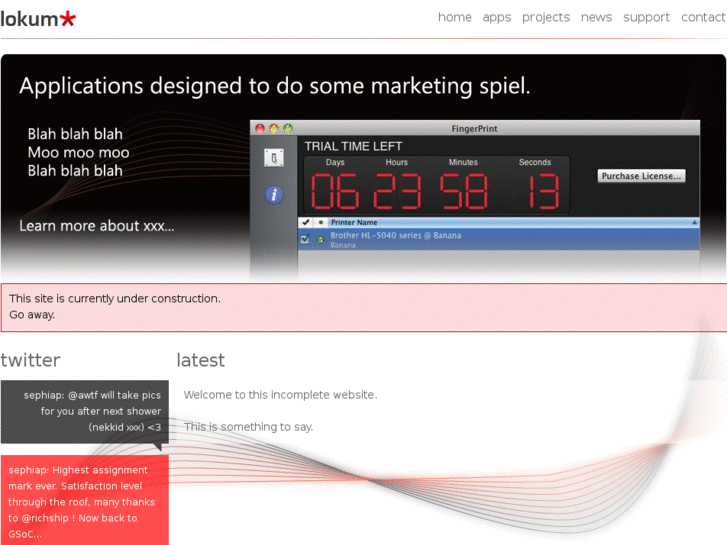The image size is (727, 545).
Task: Click the gray tweet mentioning @awtf
Action: pyautogui.click(x=84, y=412)
